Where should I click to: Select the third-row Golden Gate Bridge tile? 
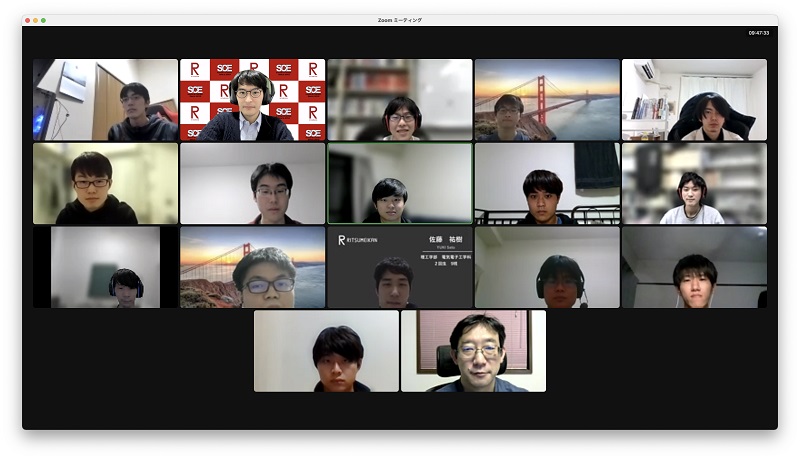pos(252,267)
